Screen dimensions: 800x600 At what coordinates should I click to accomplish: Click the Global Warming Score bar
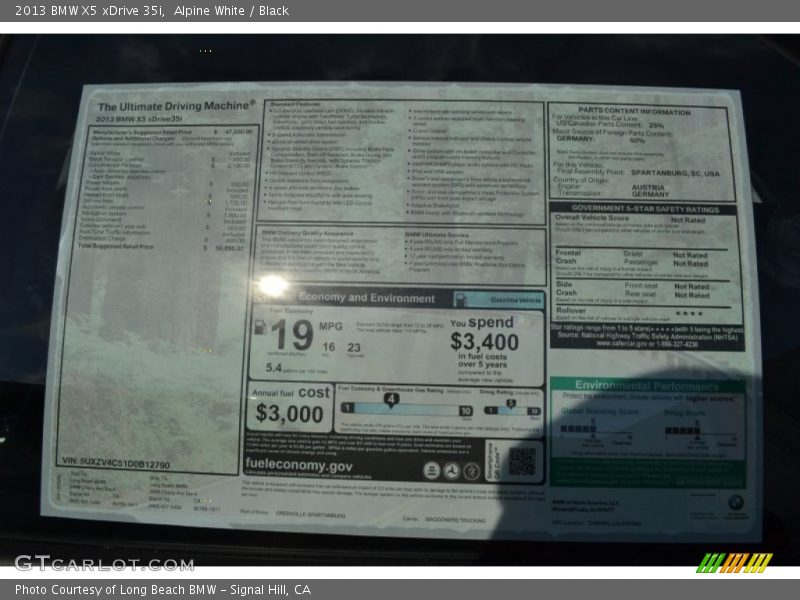coord(578,429)
